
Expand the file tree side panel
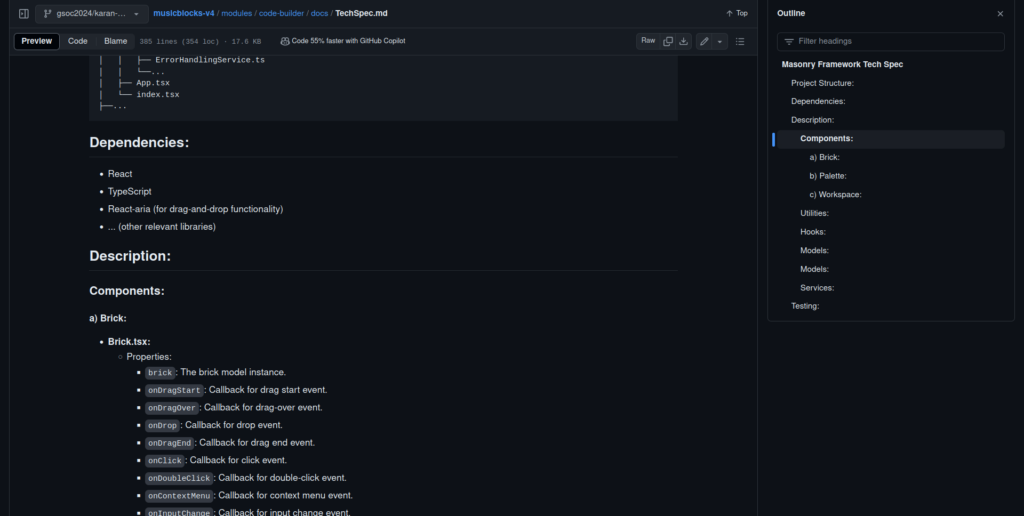click(x=24, y=13)
